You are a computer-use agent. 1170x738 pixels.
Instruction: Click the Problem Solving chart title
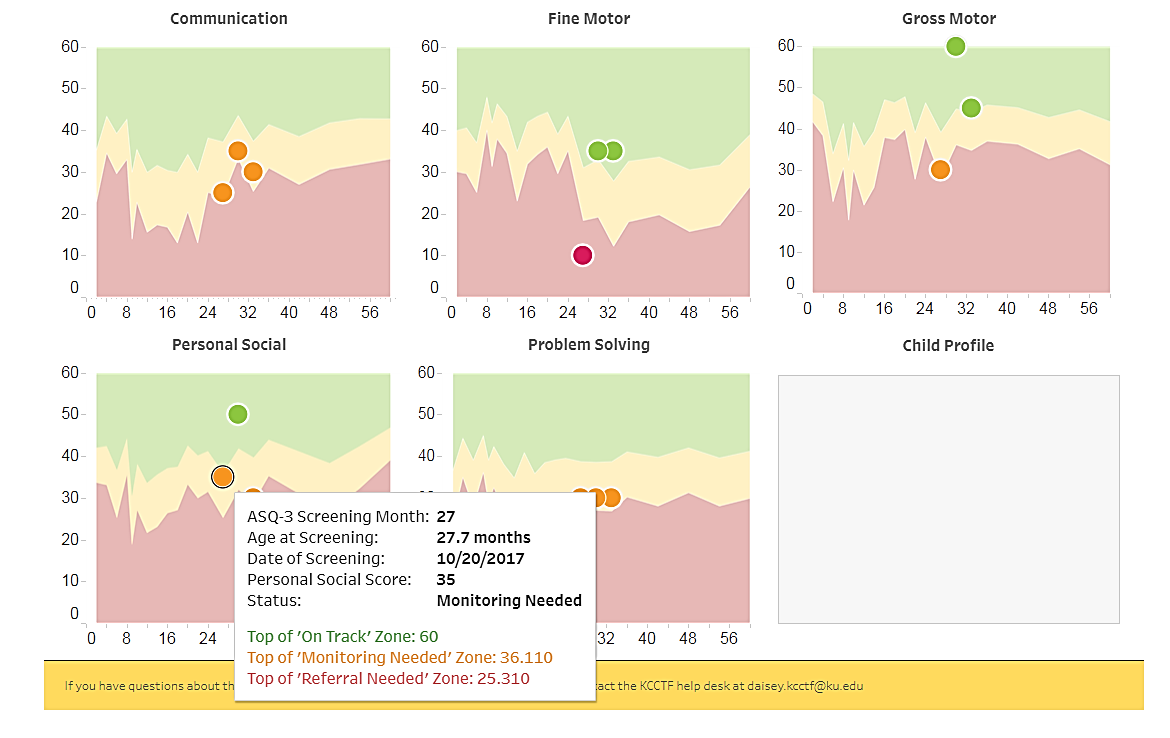click(x=589, y=345)
